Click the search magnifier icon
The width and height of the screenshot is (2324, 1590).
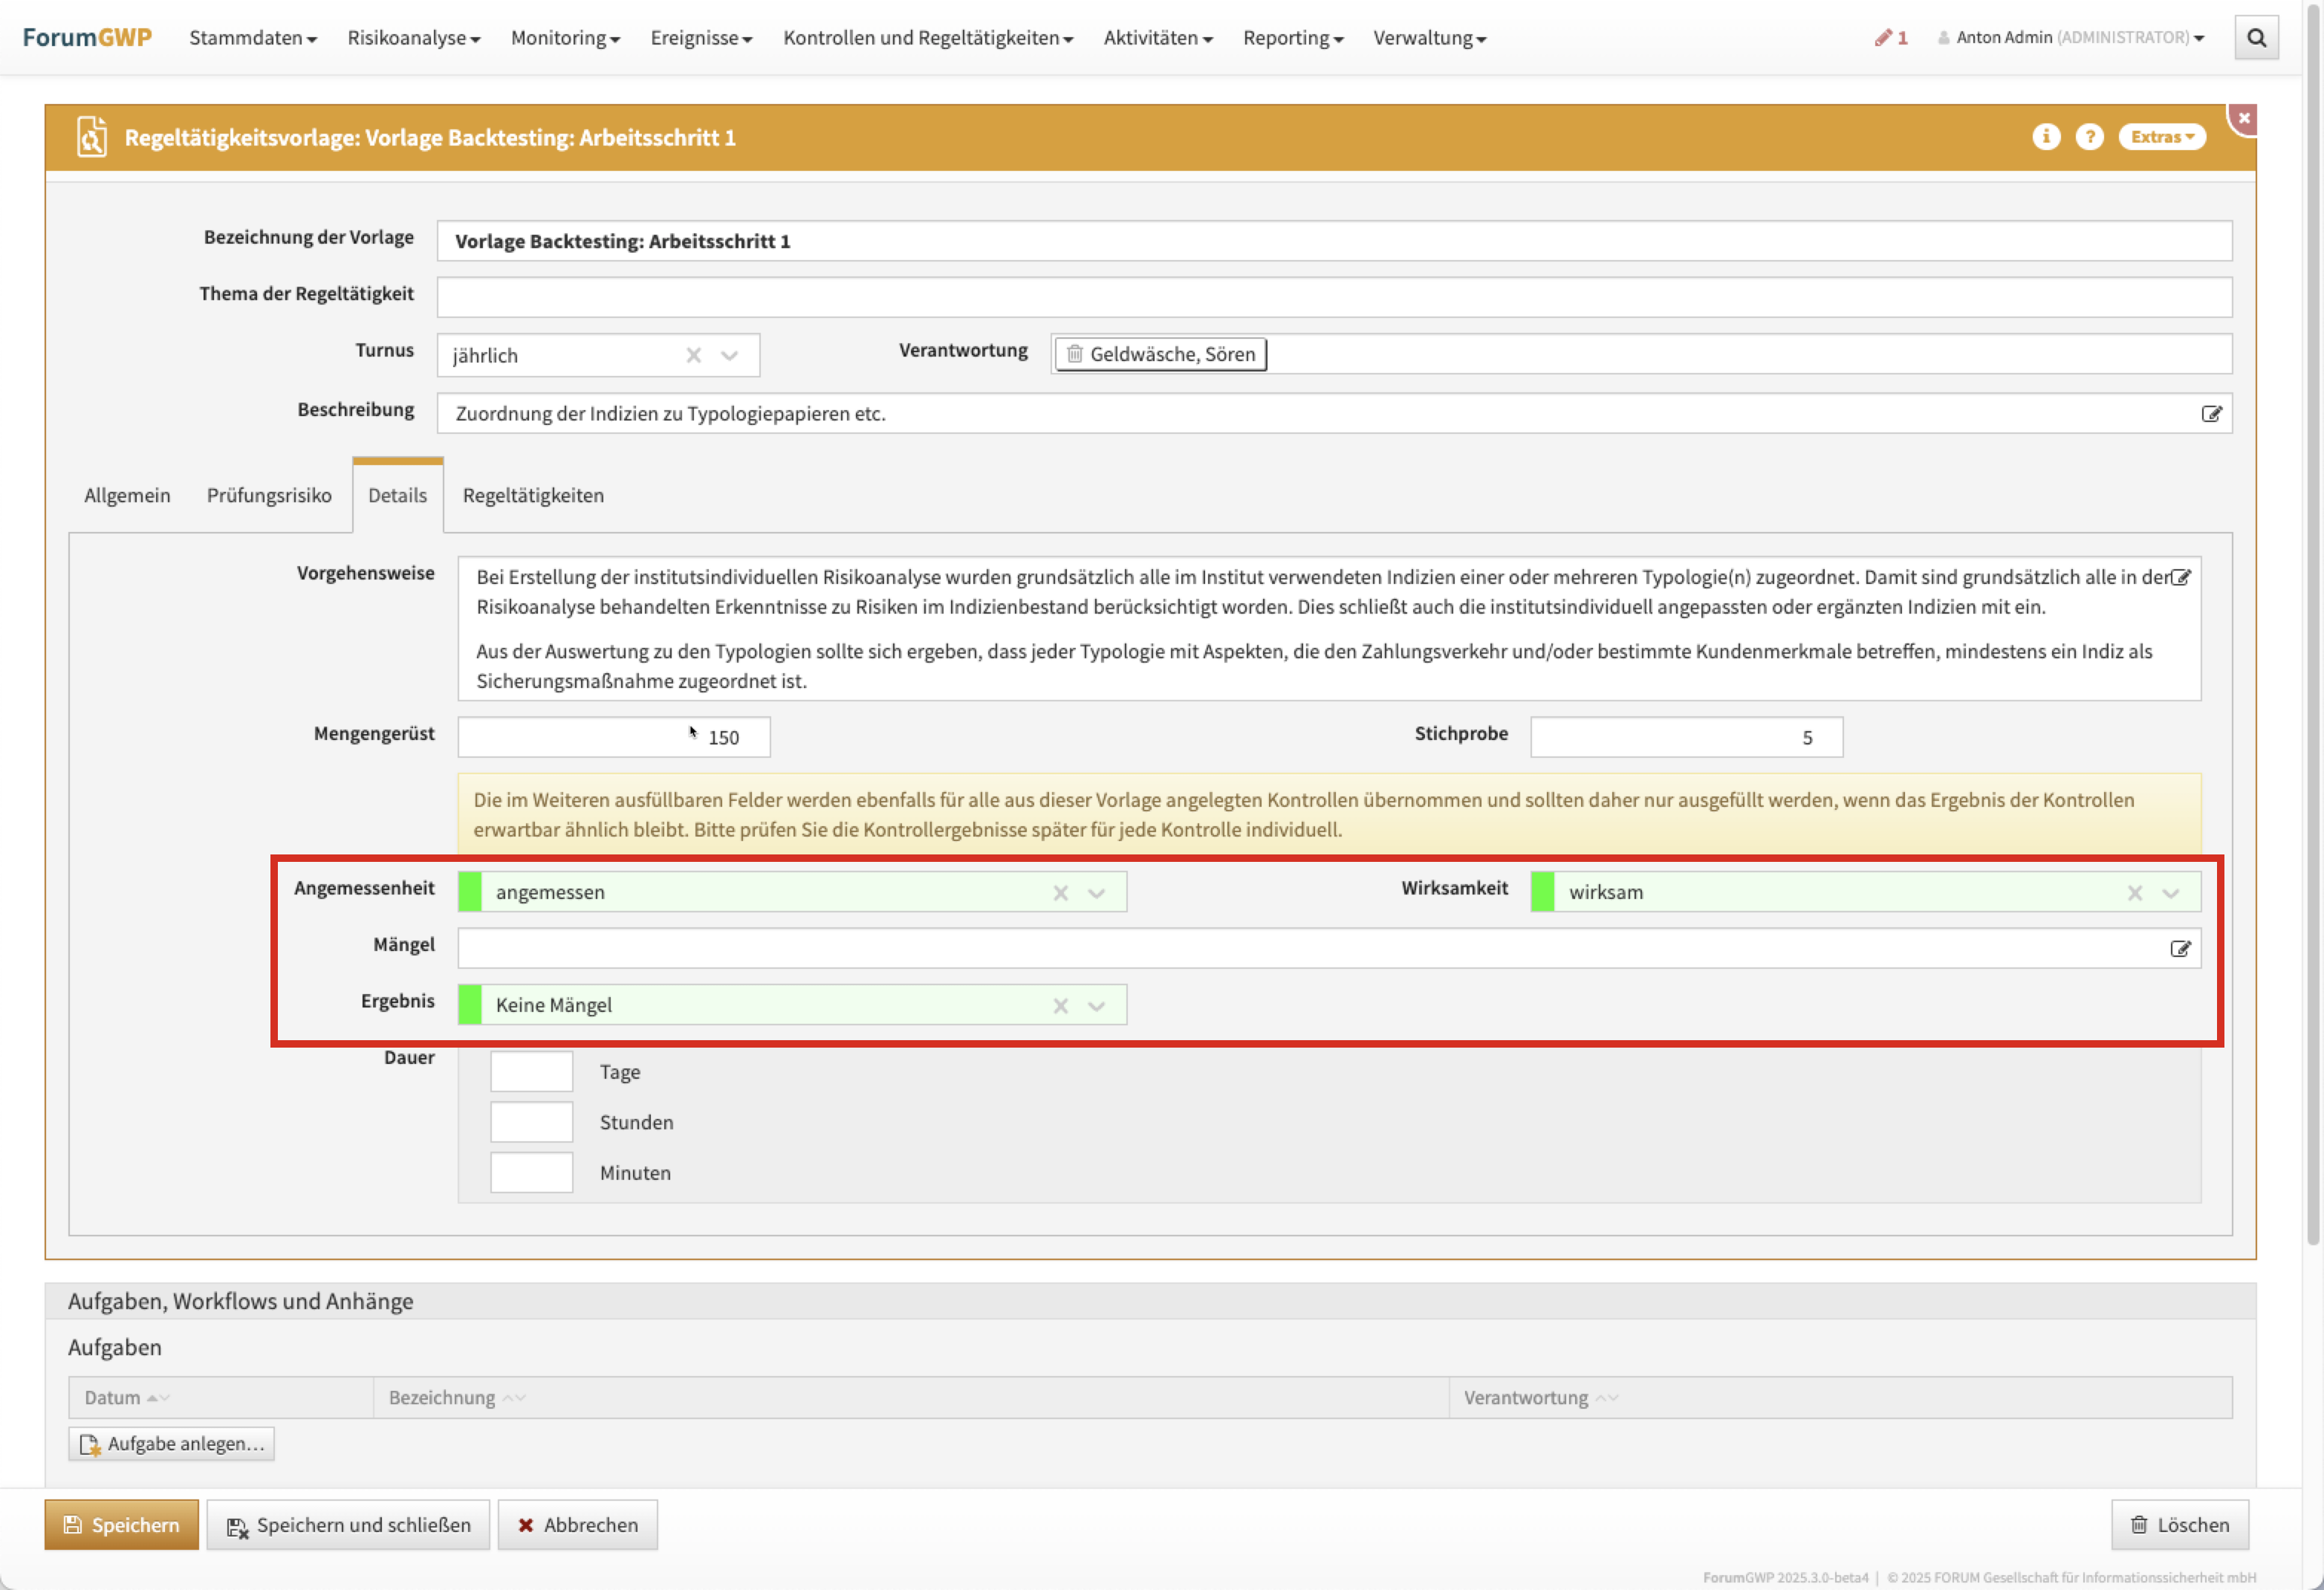tap(2256, 38)
